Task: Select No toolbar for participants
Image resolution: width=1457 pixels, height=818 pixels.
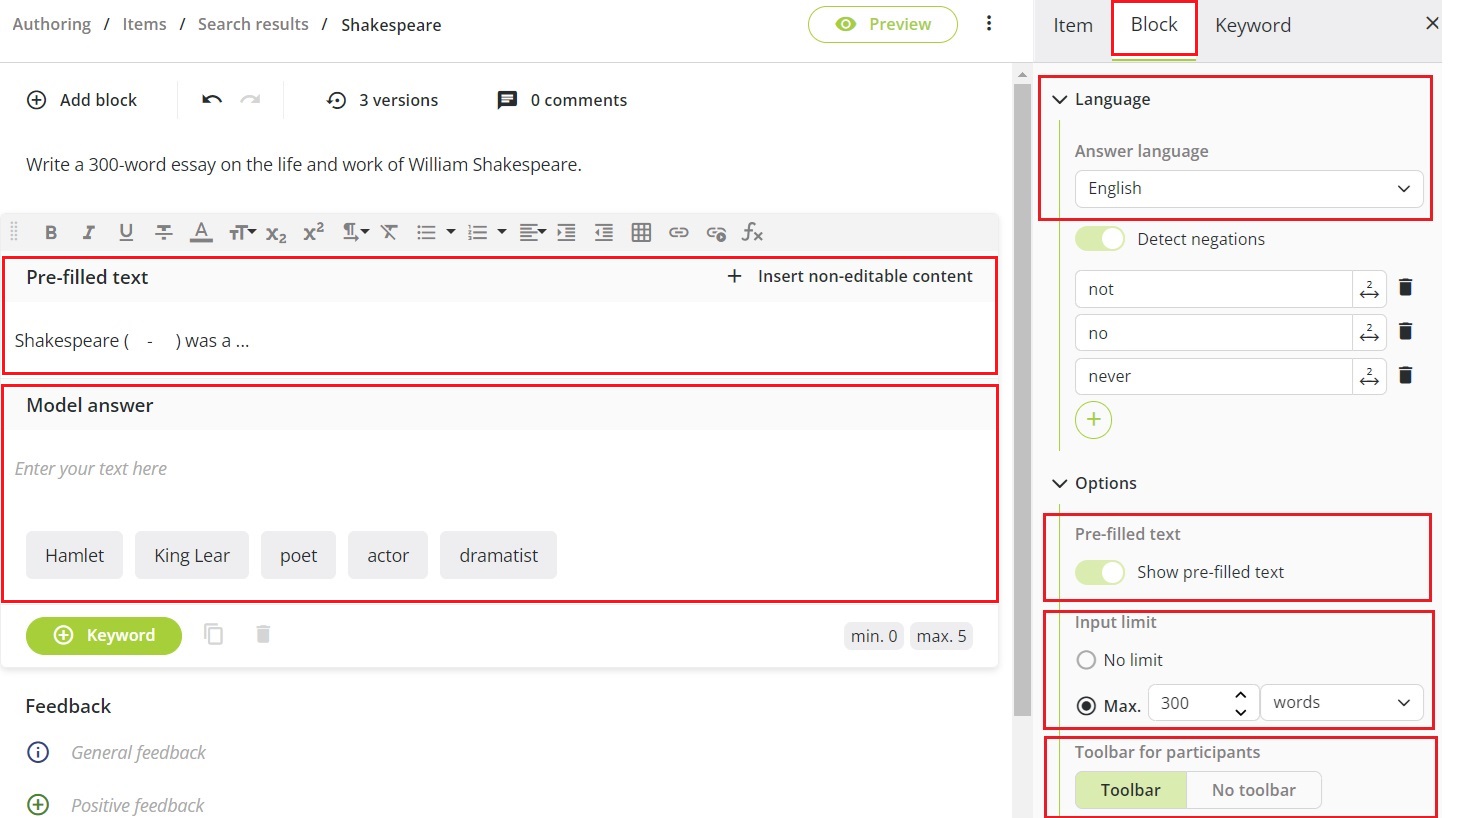Action: pos(1253,790)
